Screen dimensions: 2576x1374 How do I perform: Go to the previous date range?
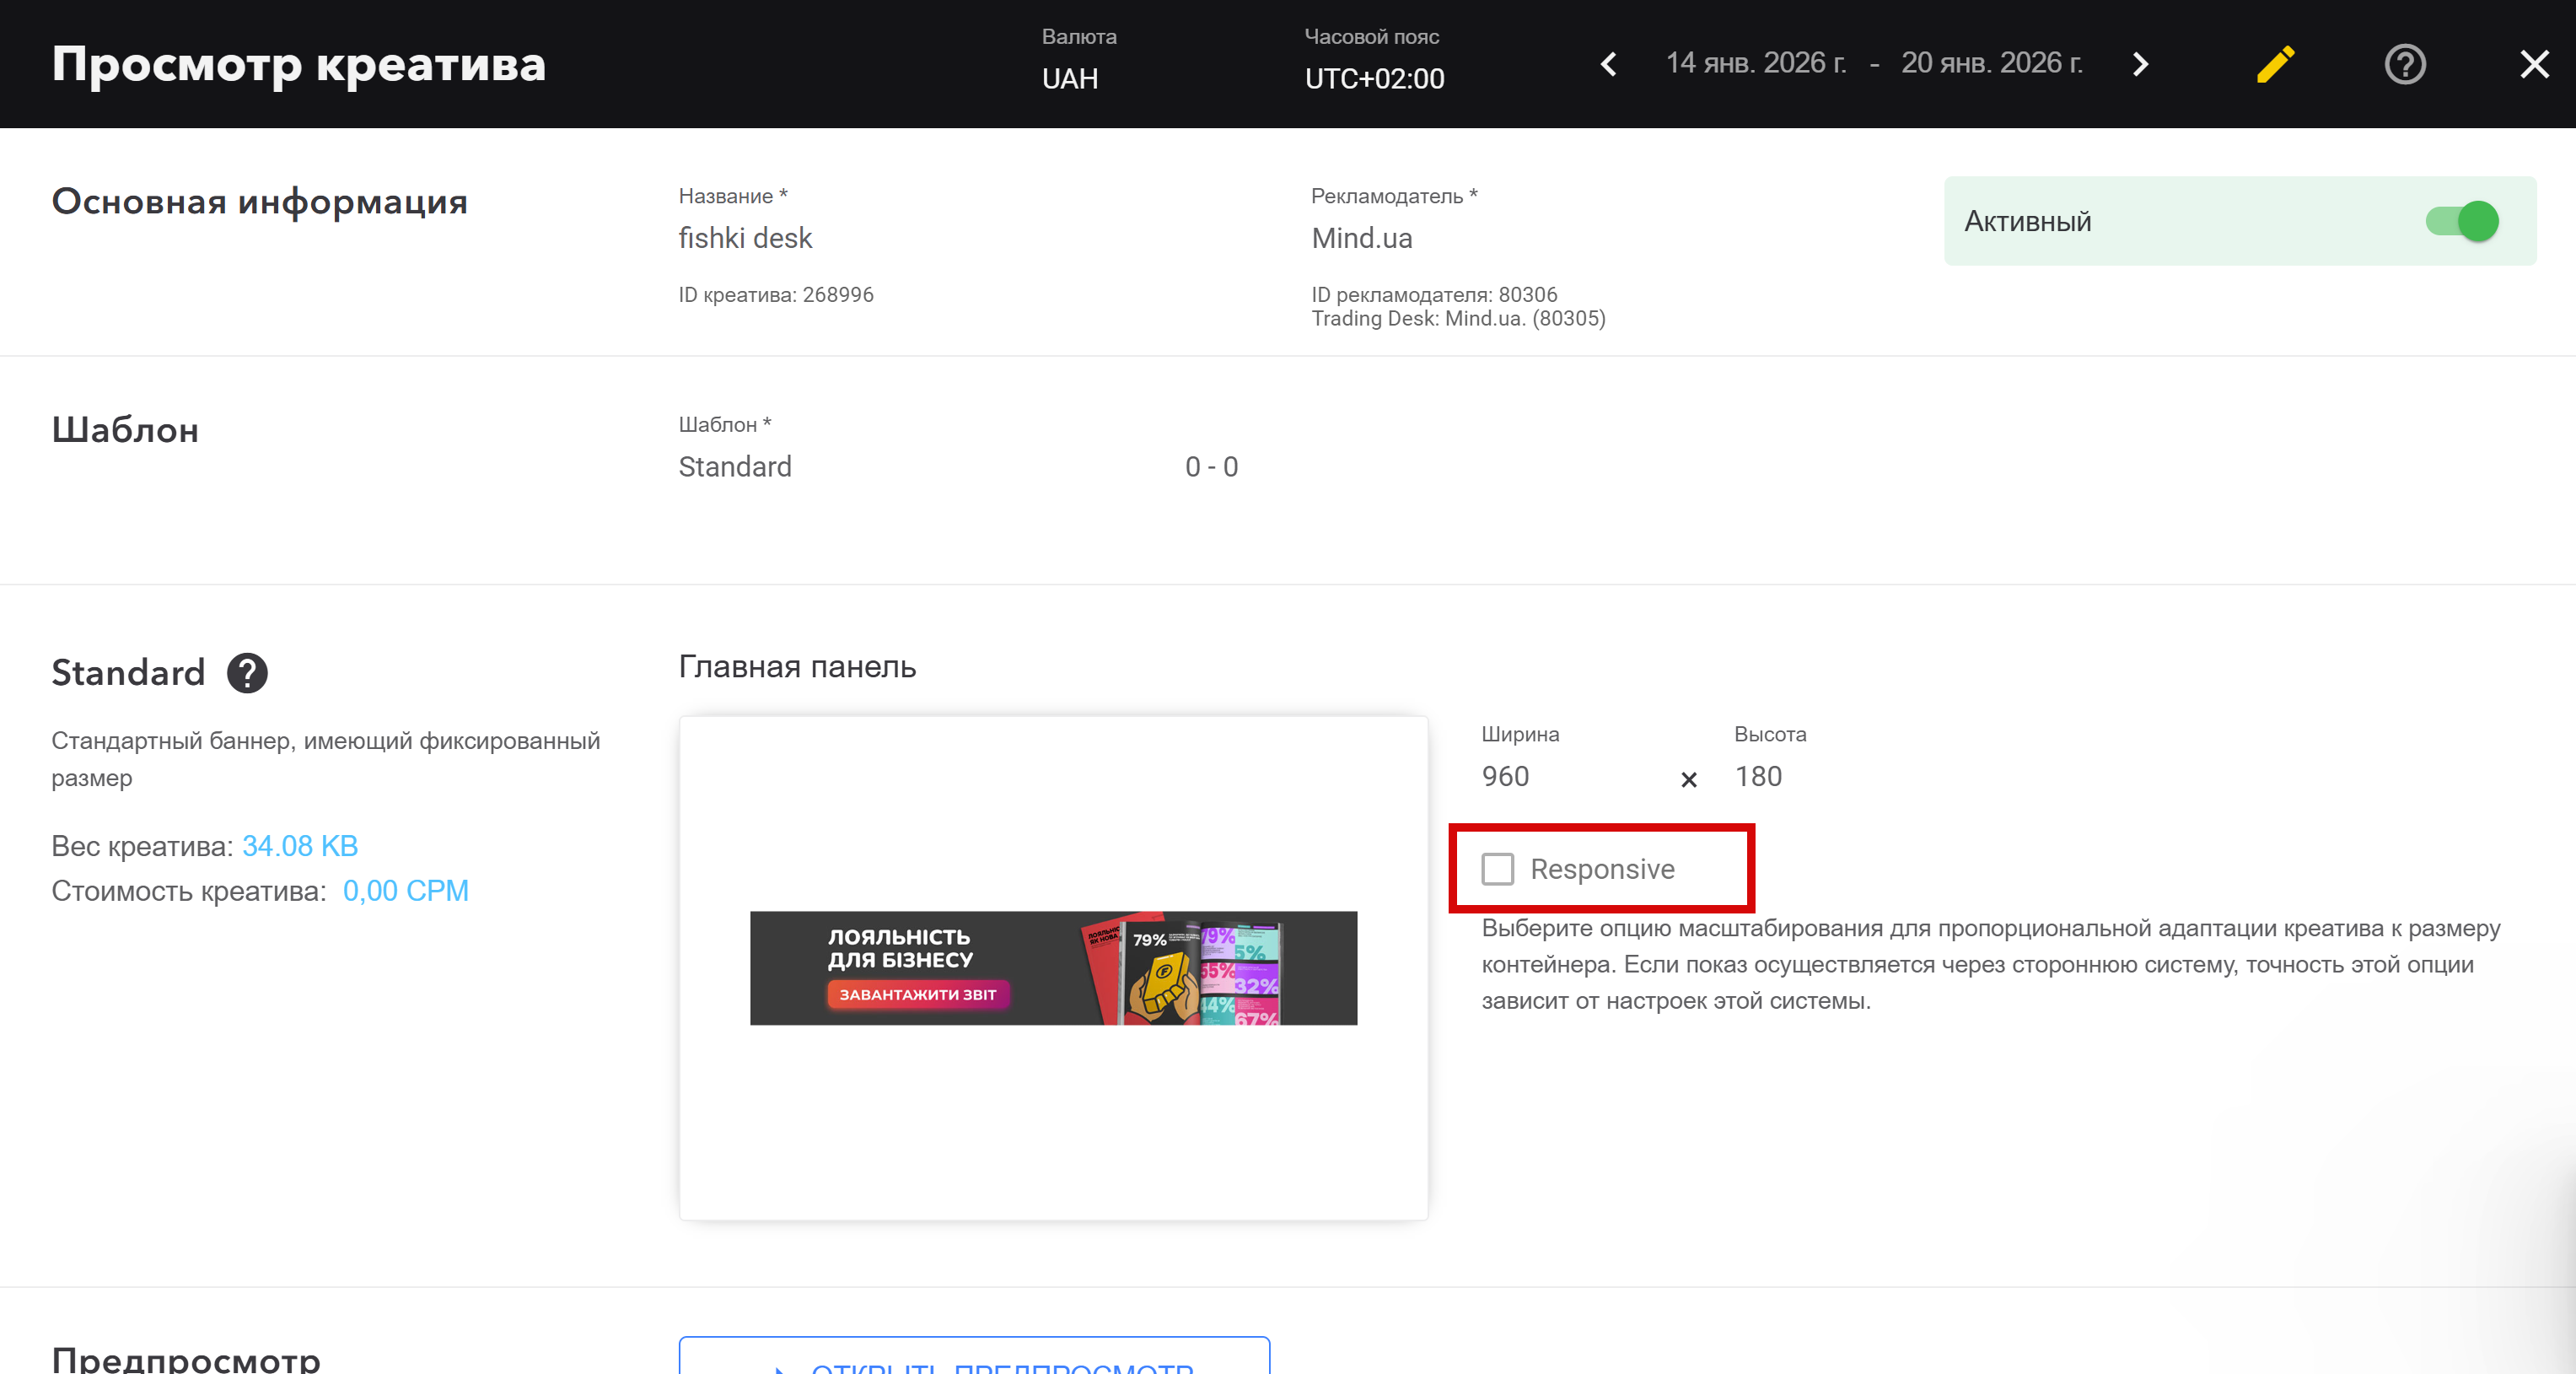[1608, 64]
